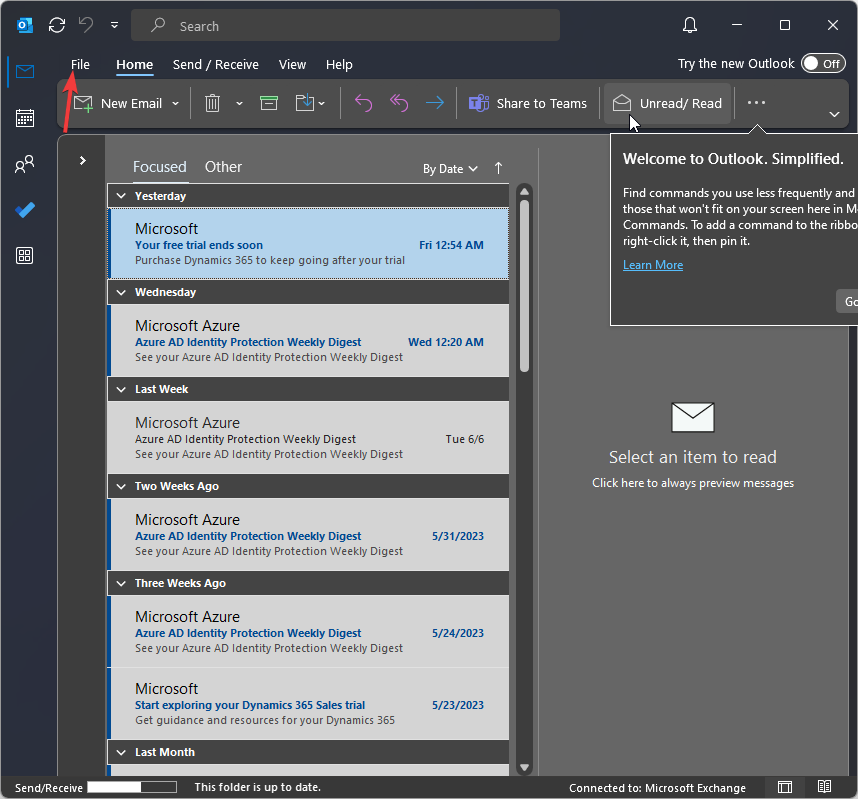Viewport: 858px width, 799px height.
Task: Click the Outlook app logo icon
Action: pyautogui.click(x=25, y=25)
